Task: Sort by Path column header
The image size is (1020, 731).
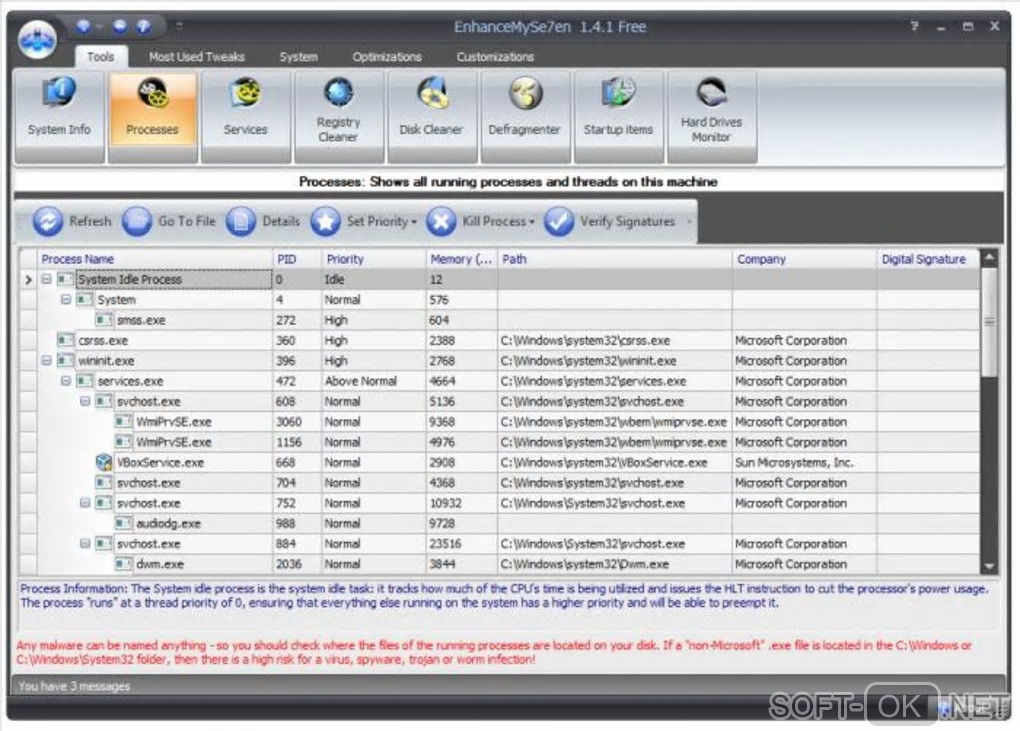Action: pyautogui.click(x=615, y=259)
